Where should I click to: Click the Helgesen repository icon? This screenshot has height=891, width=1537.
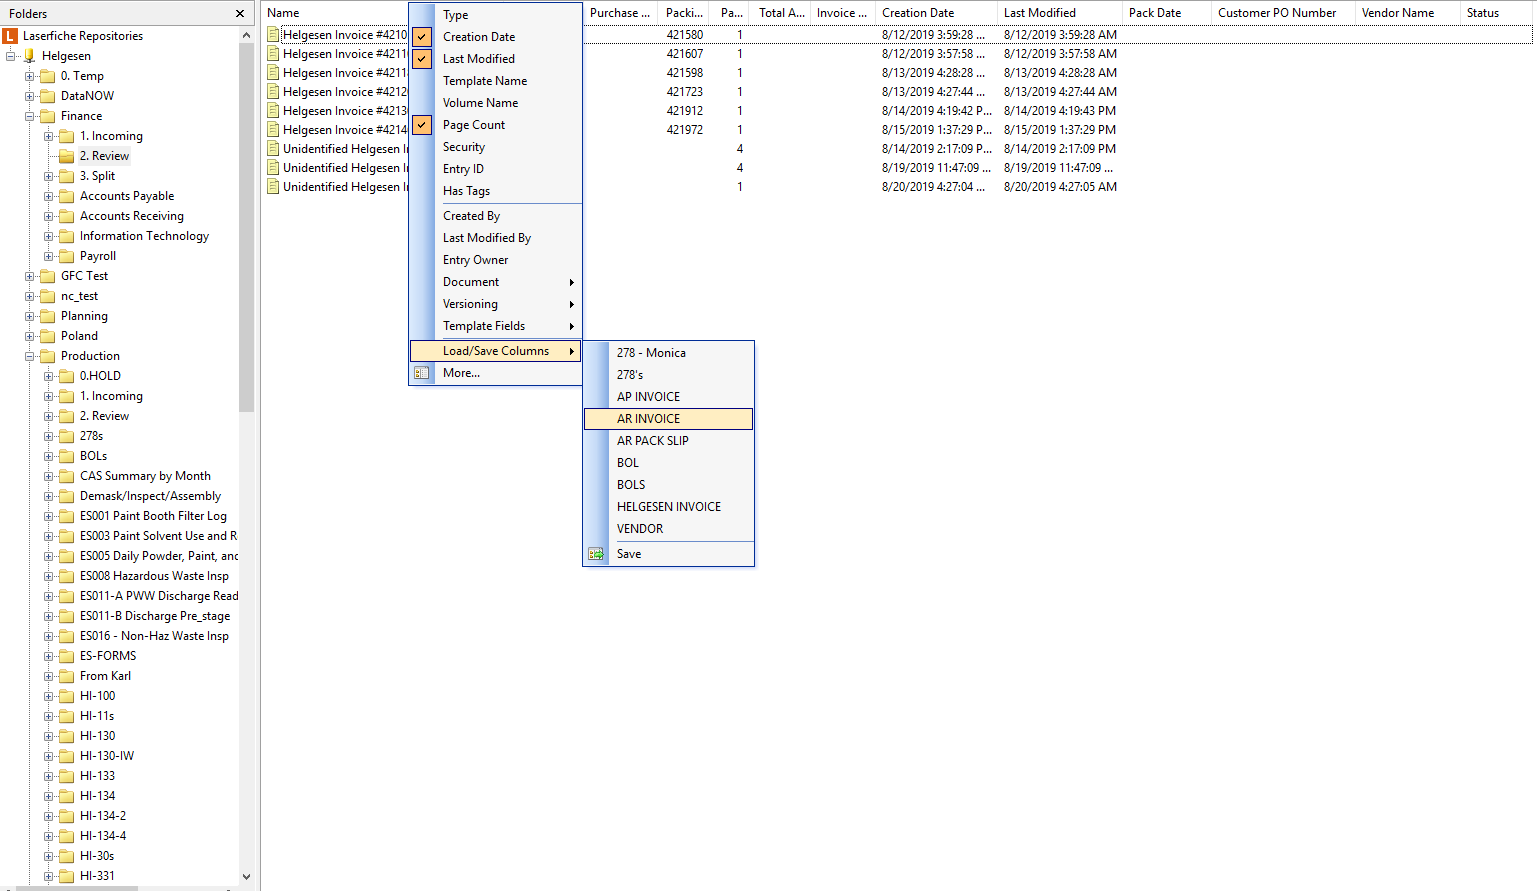(29, 56)
